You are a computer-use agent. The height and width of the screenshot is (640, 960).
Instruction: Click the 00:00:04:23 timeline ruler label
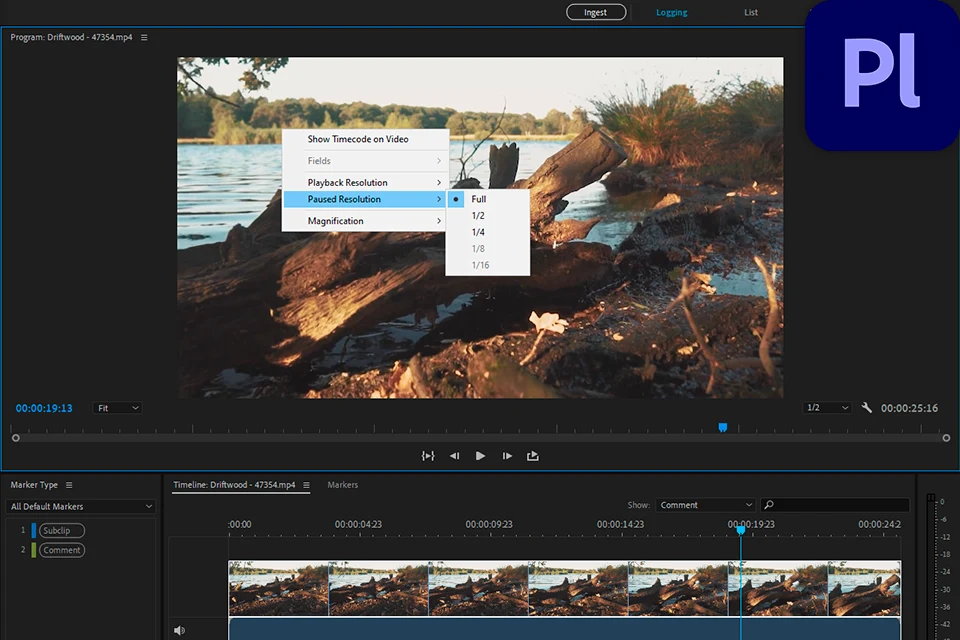(358, 524)
